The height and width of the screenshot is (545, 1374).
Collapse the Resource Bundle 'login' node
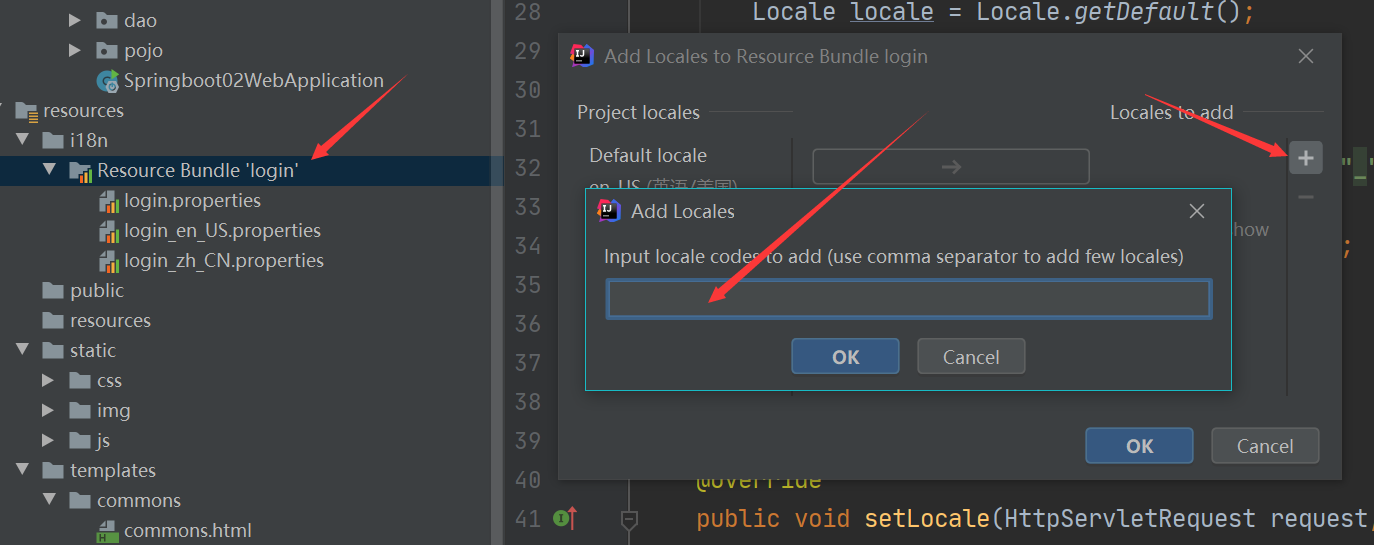tap(49, 170)
